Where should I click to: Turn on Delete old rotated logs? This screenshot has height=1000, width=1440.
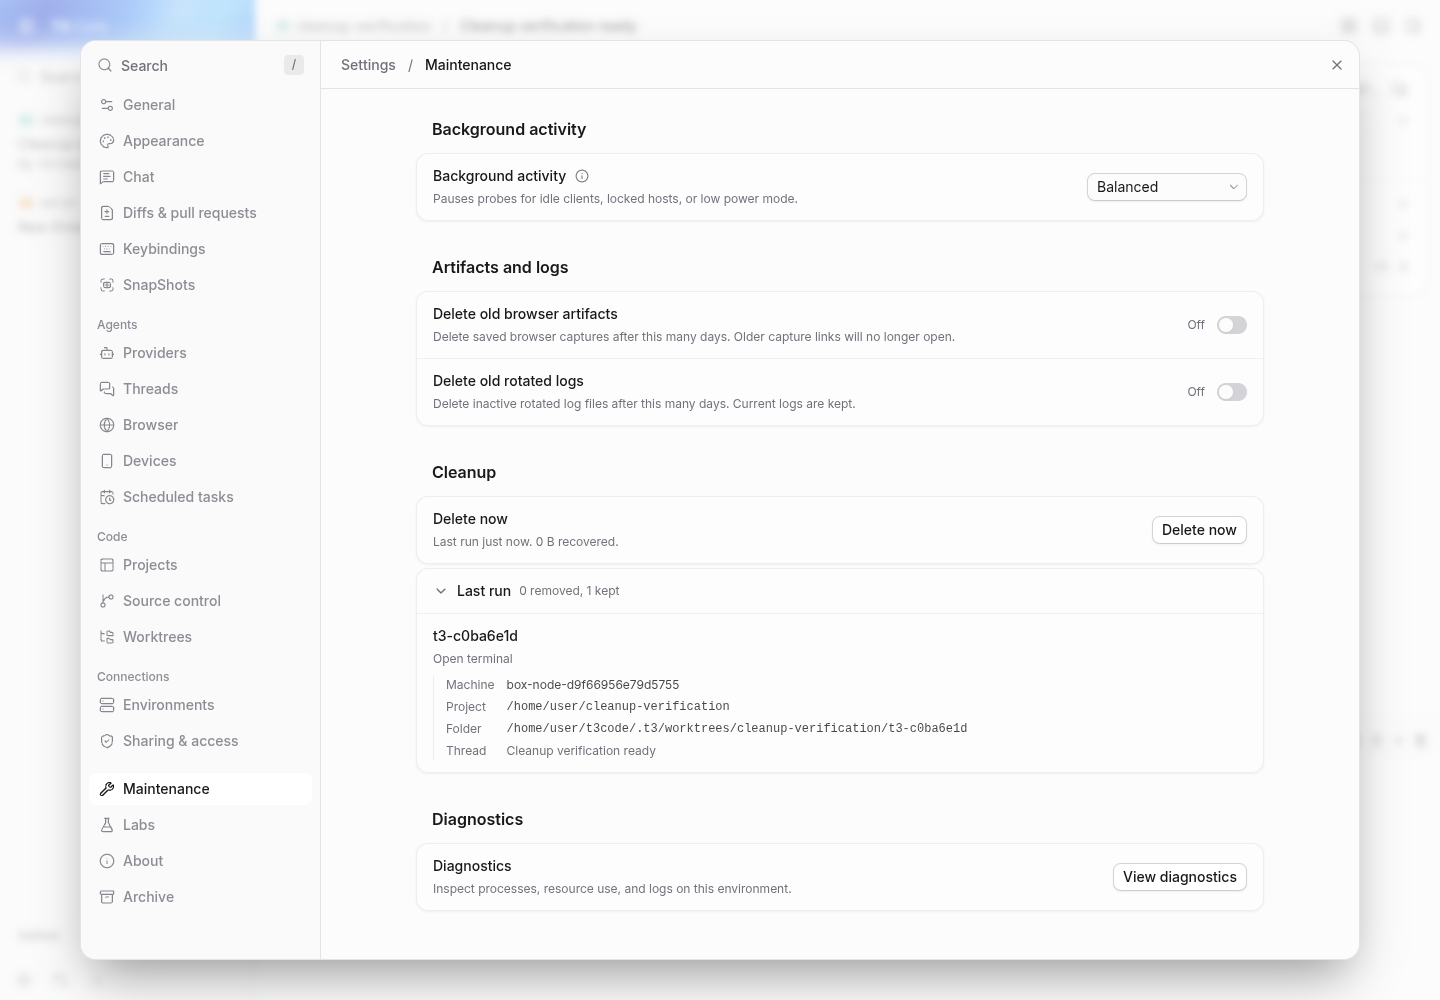pyautogui.click(x=1232, y=392)
